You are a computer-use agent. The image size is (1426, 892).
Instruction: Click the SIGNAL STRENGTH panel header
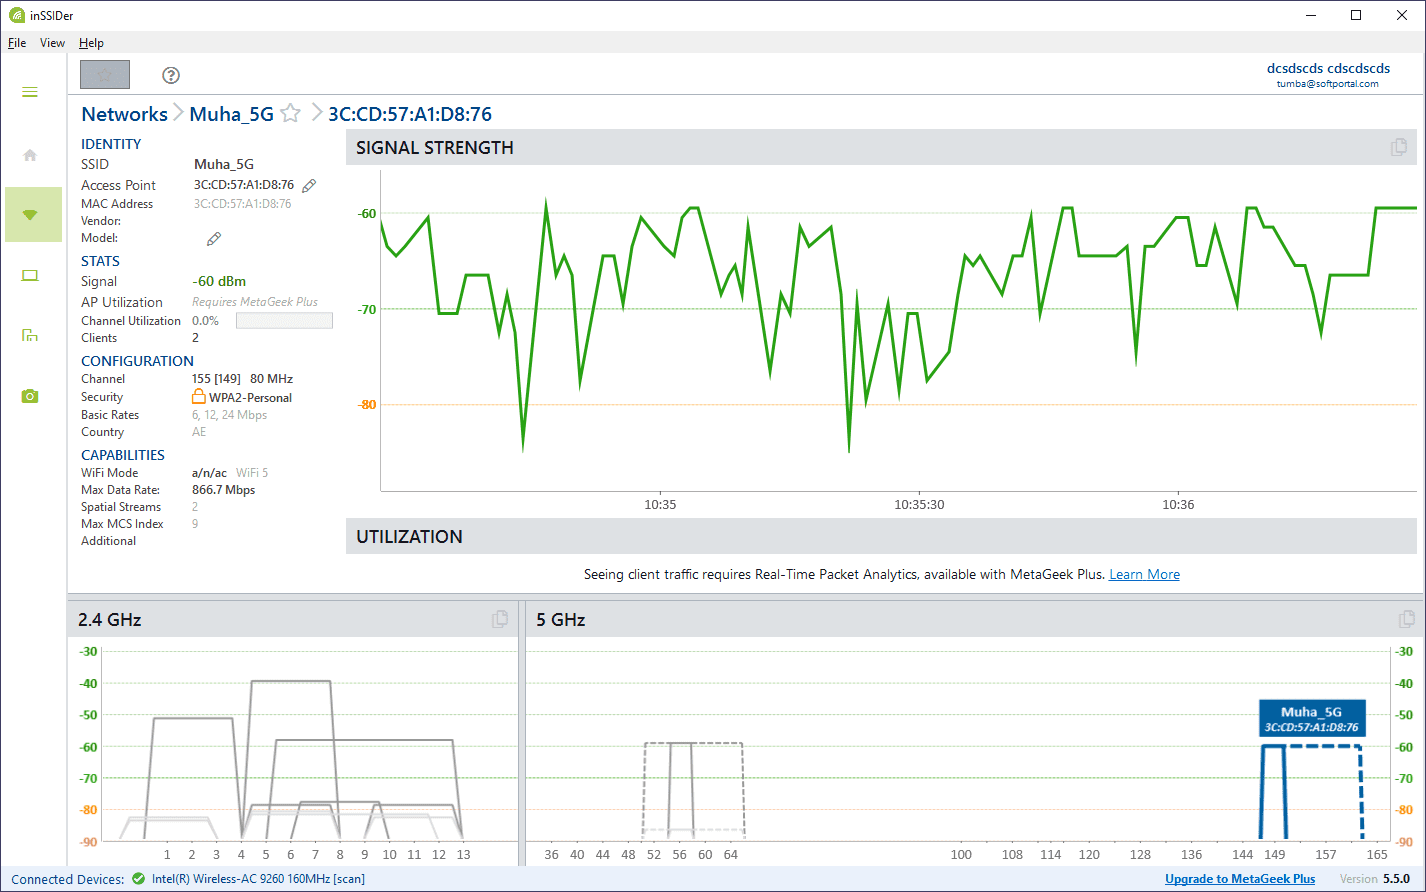(881, 147)
